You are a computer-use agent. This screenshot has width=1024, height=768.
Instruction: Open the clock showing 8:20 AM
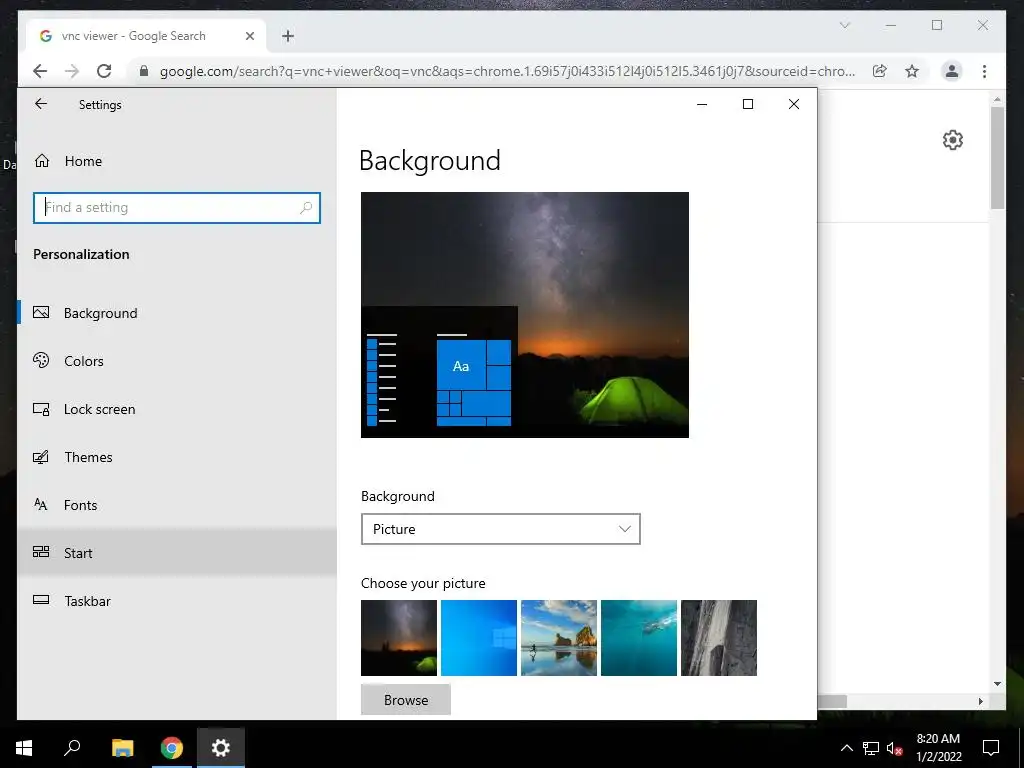click(x=938, y=748)
